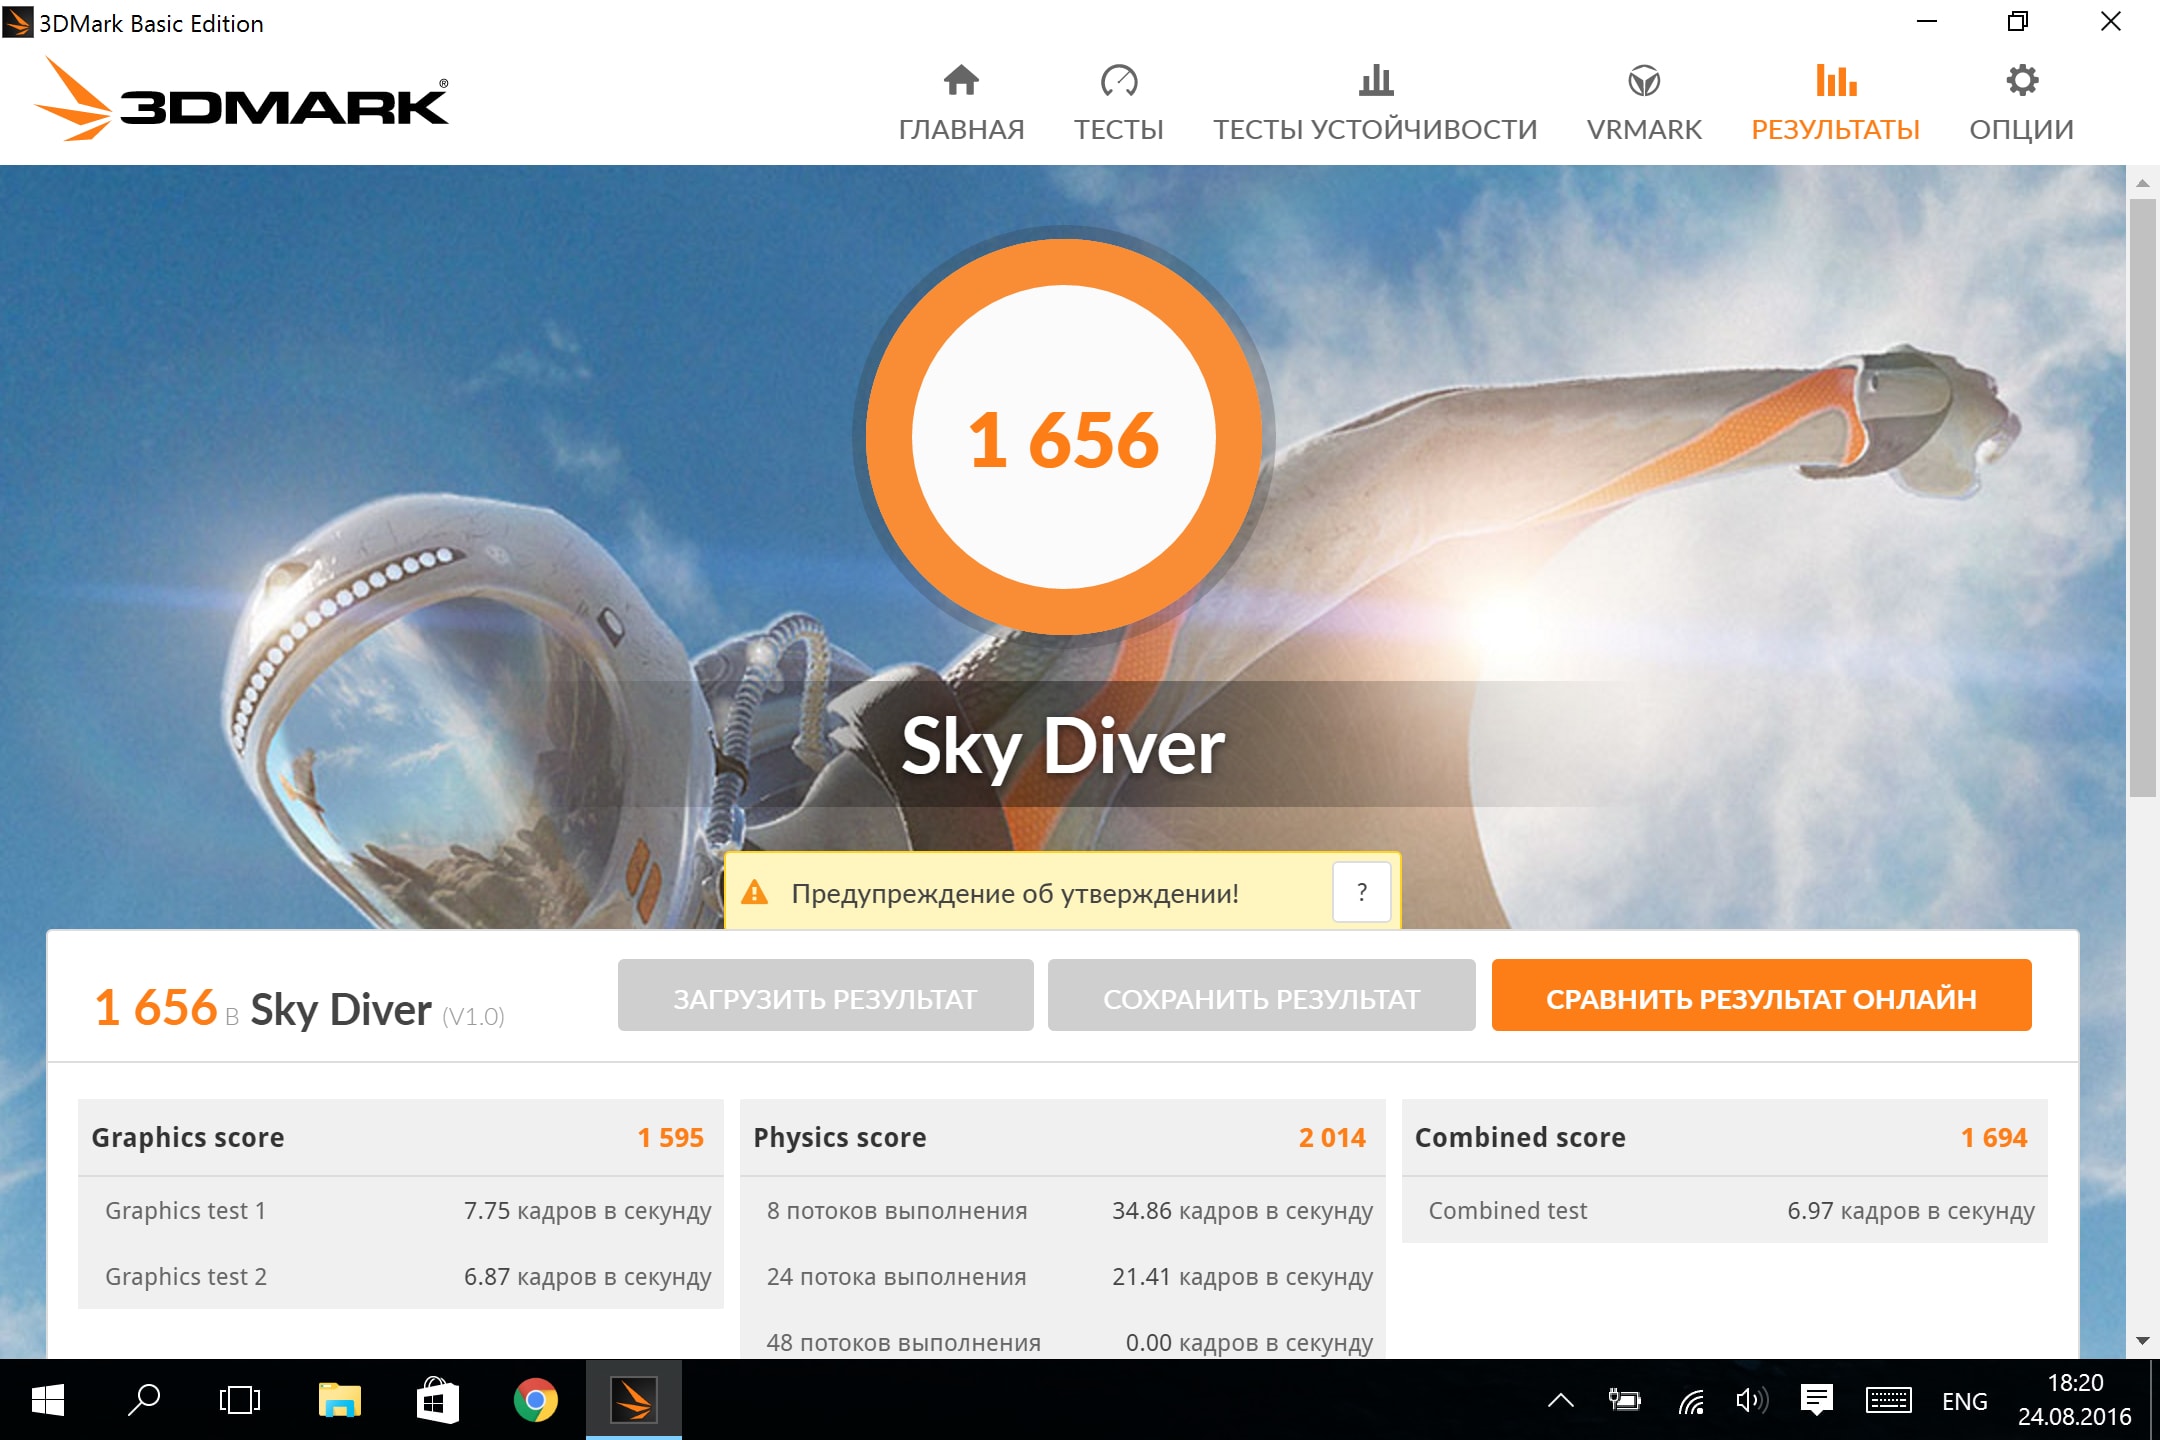
Task: Click the Graphics test 1 row
Action: tap(400, 1210)
